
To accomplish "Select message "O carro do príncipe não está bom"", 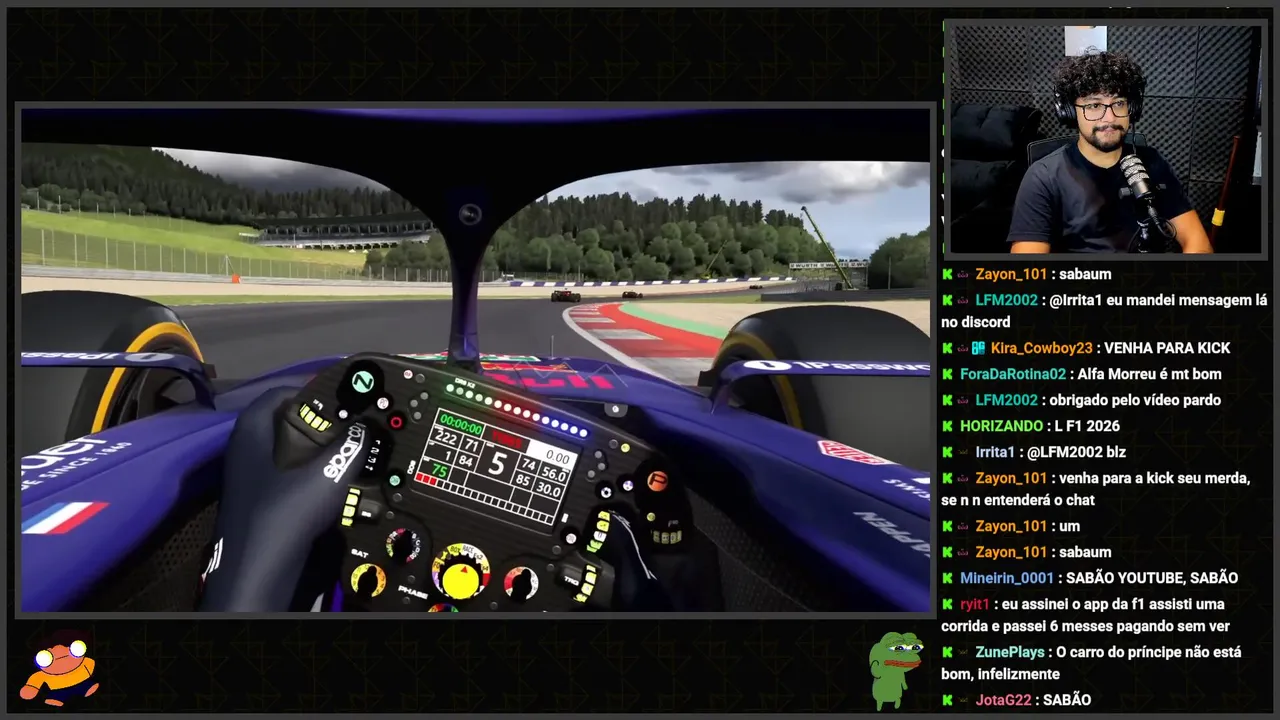I will tap(1091, 663).
